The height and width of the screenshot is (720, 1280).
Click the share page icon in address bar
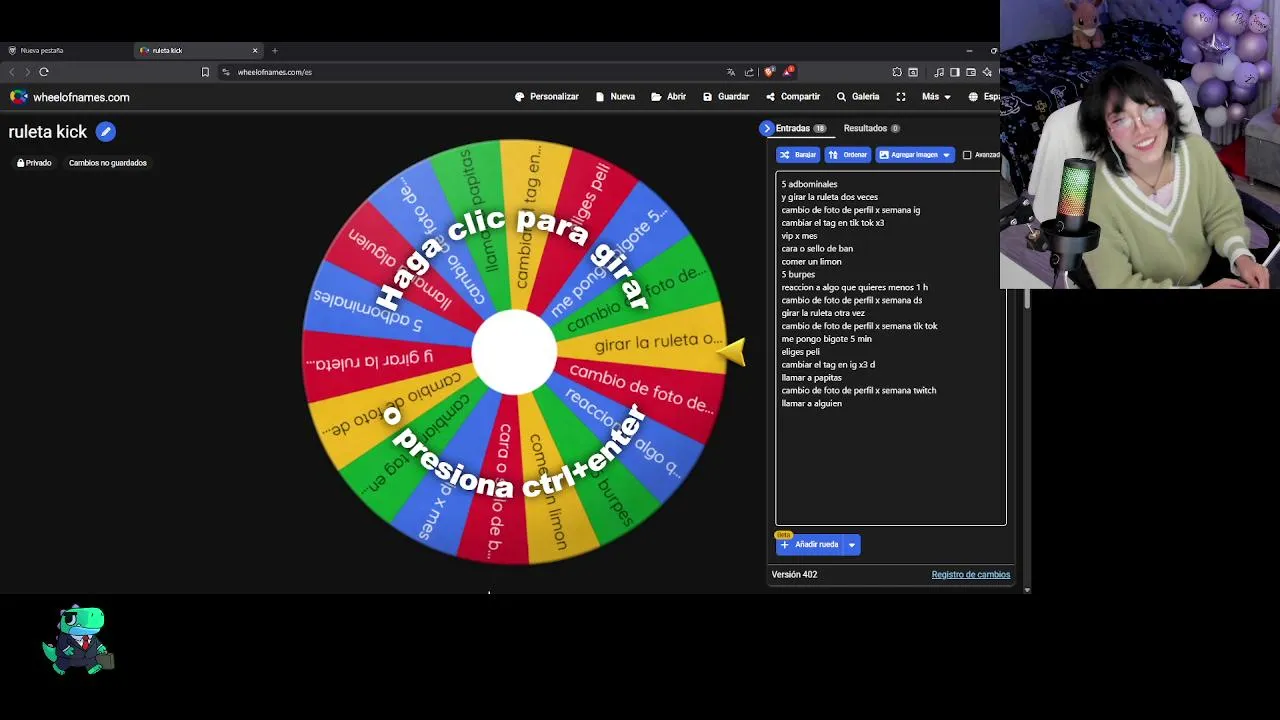tap(749, 72)
